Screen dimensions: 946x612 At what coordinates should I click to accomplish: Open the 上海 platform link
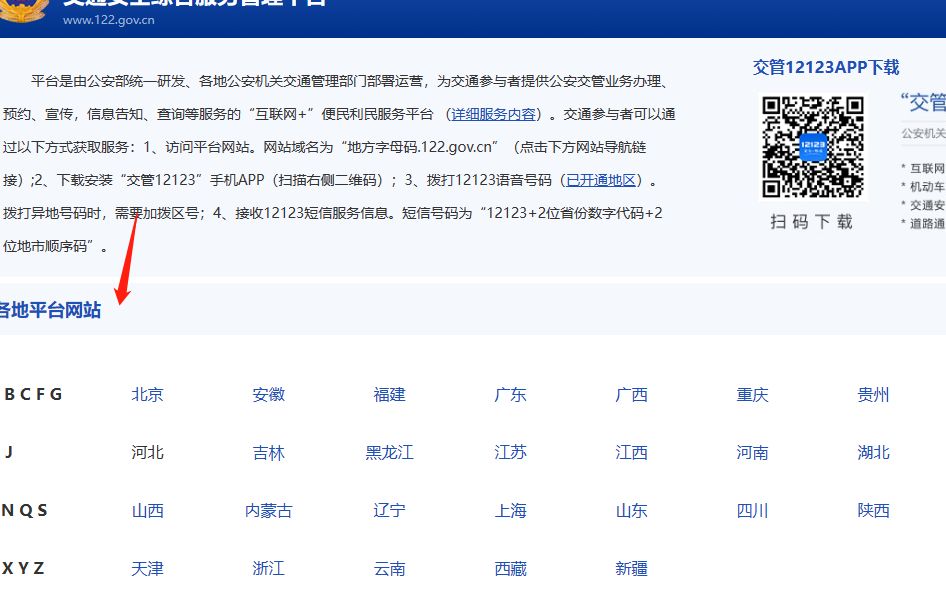click(x=510, y=511)
